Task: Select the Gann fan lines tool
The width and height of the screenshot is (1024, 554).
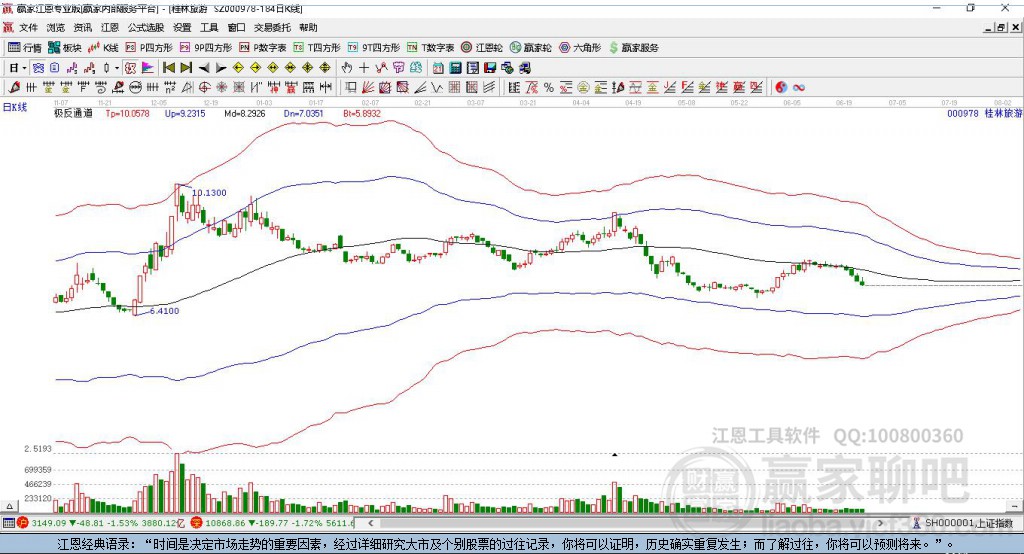Action: pos(368,88)
